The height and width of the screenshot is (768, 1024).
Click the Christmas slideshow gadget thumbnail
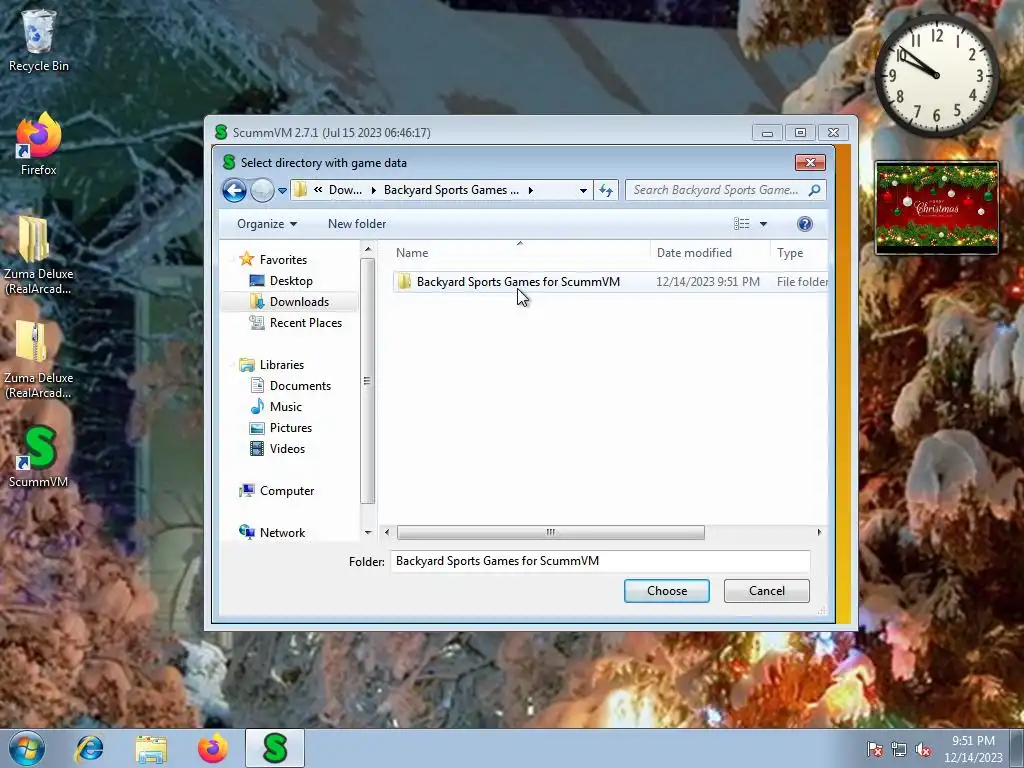(x=937, y=208)
